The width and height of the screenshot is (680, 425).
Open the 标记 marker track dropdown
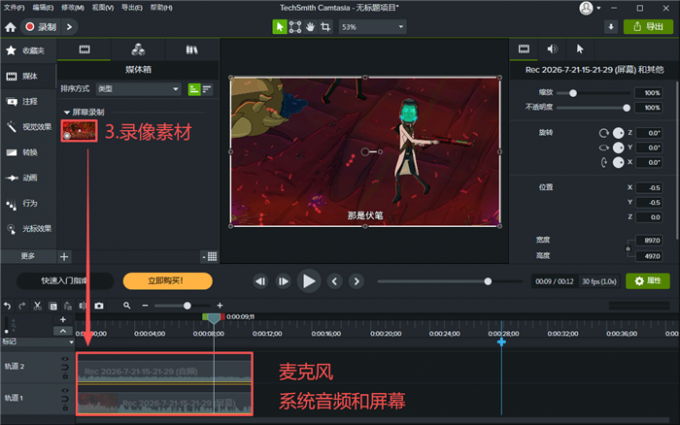pos(72,342)
